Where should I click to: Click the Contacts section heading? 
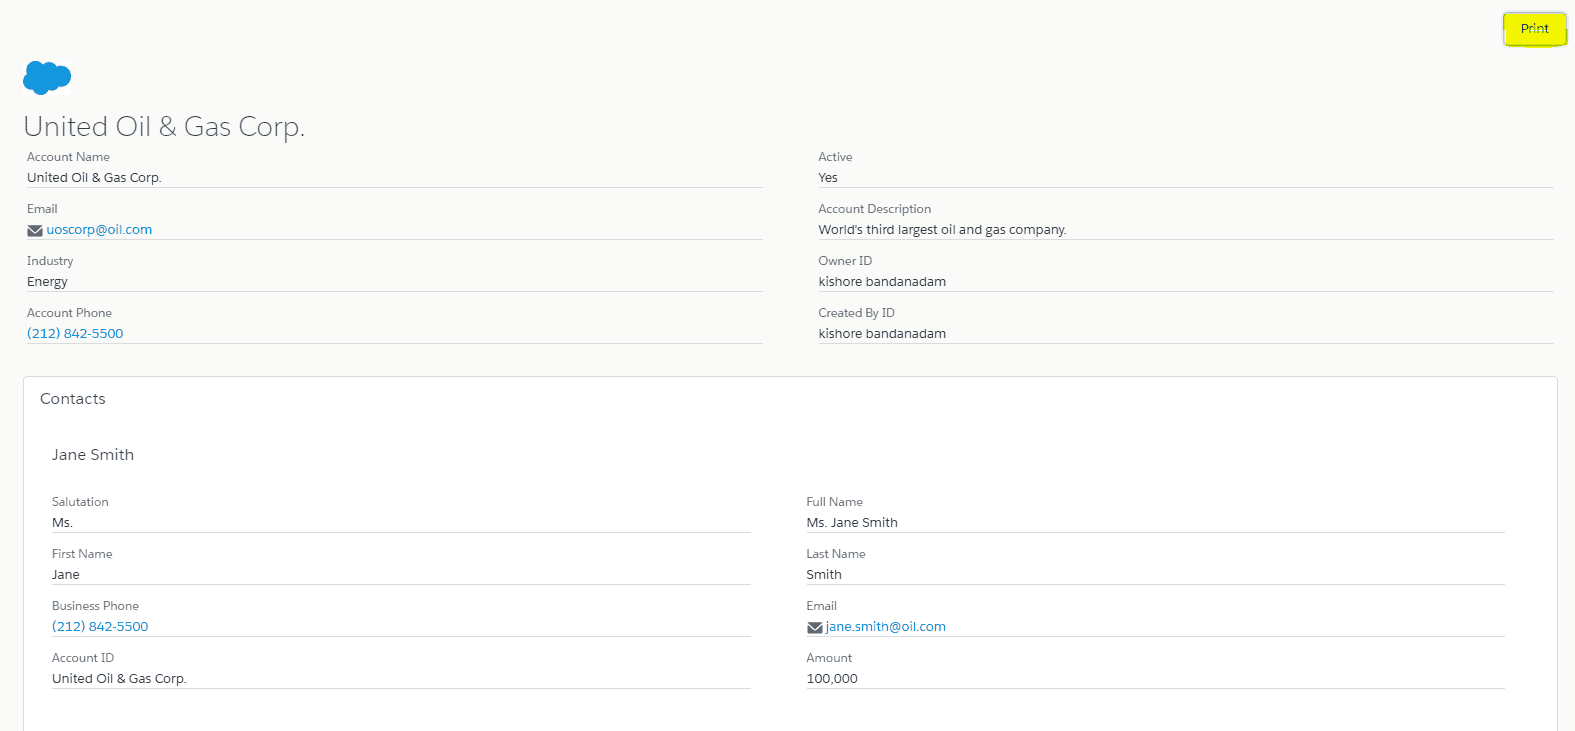(x=73, y=399)
